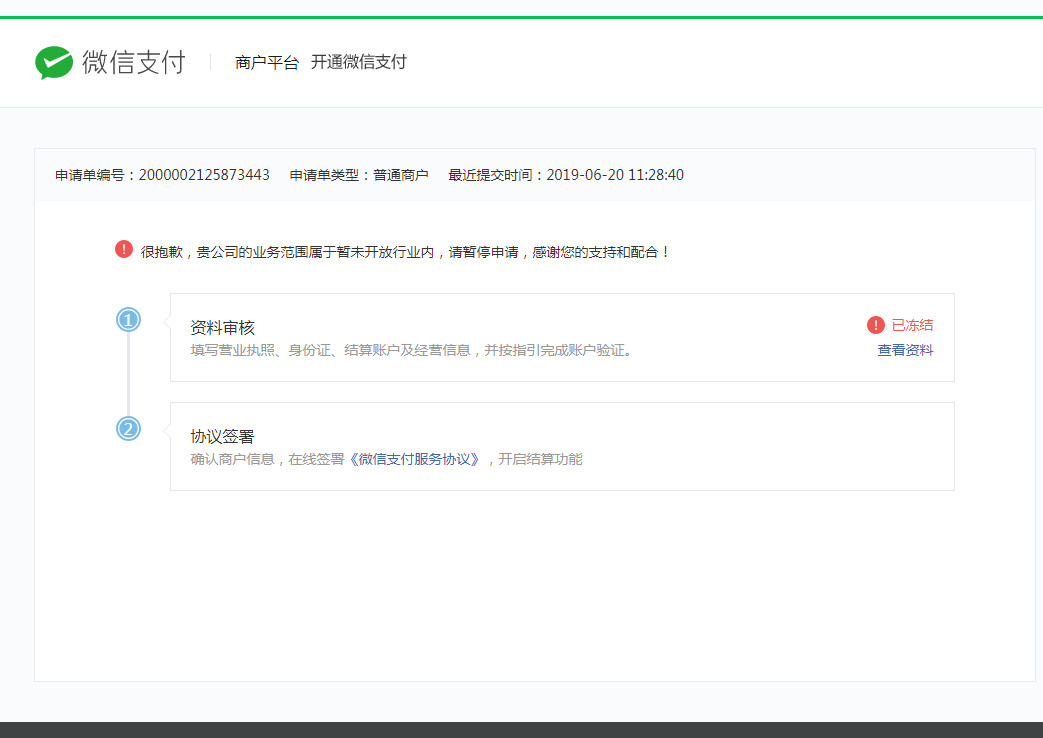The width and height of the screenshot is (1043, 738).
Task: Open the 《微信支付服务协议》 agreement link
Action: (414, 460)
